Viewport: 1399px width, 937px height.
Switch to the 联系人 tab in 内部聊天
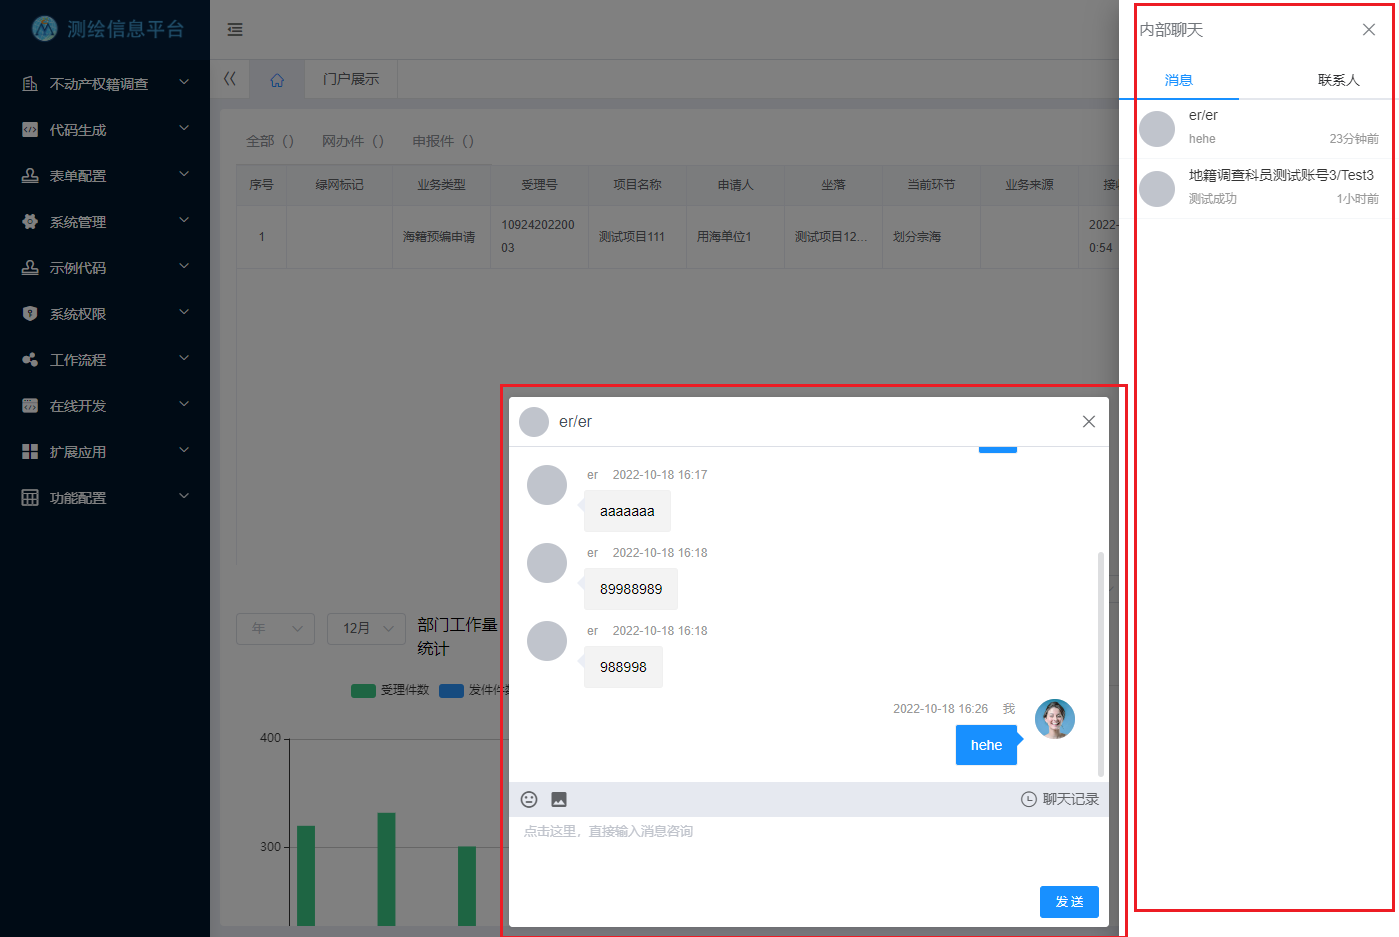point(1338,80)
